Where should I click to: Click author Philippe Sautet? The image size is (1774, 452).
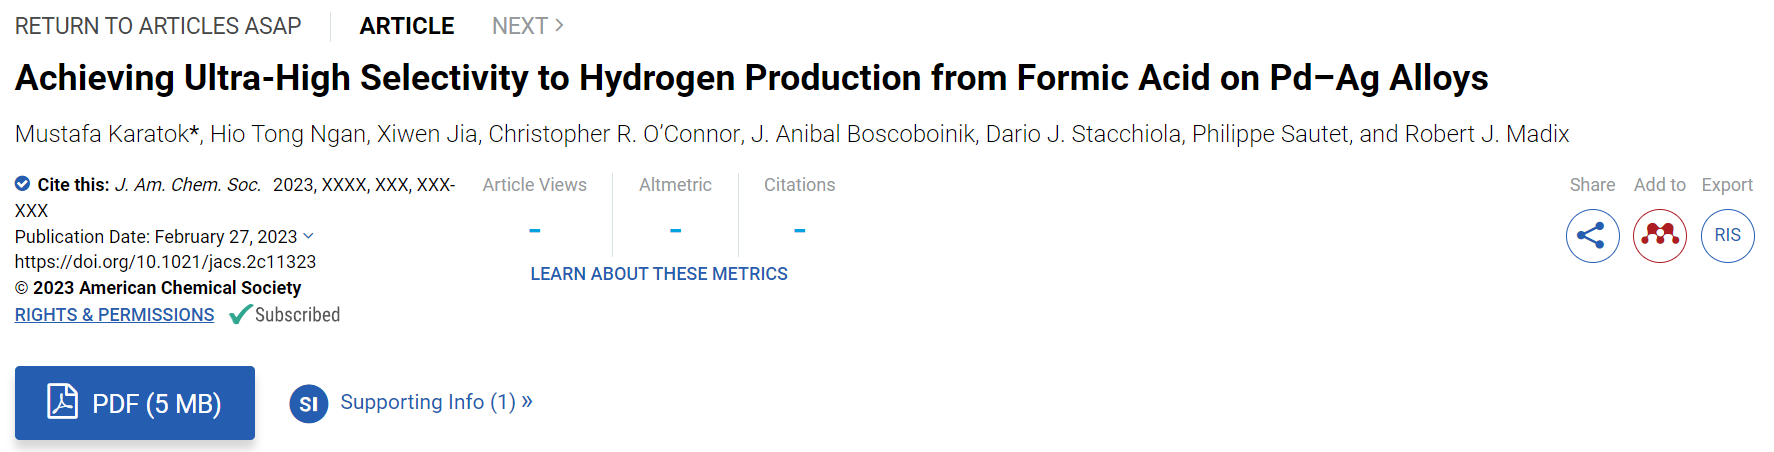coord(1270,134)
